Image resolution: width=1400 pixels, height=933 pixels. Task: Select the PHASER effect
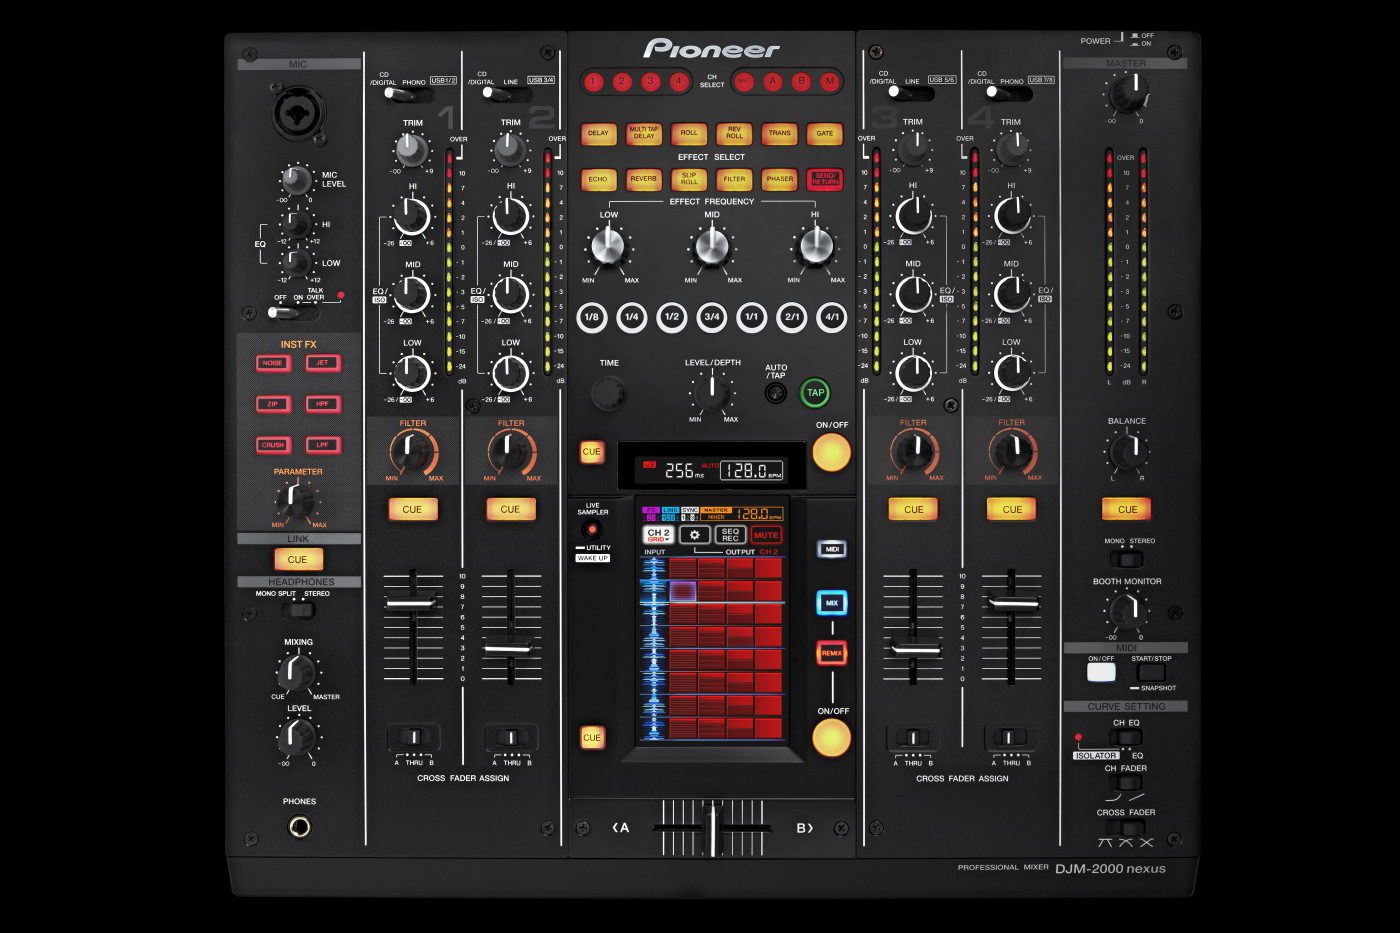pyautogui.click(x=781, y=179)
